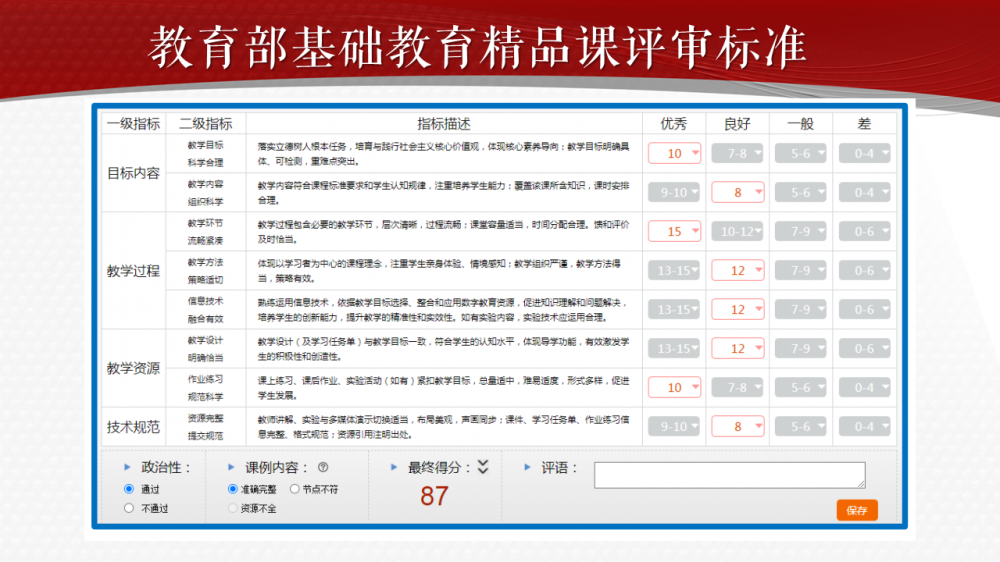Click the orange 保存 button
This screenshot has width=1000, height=562.
click(857, 510)
